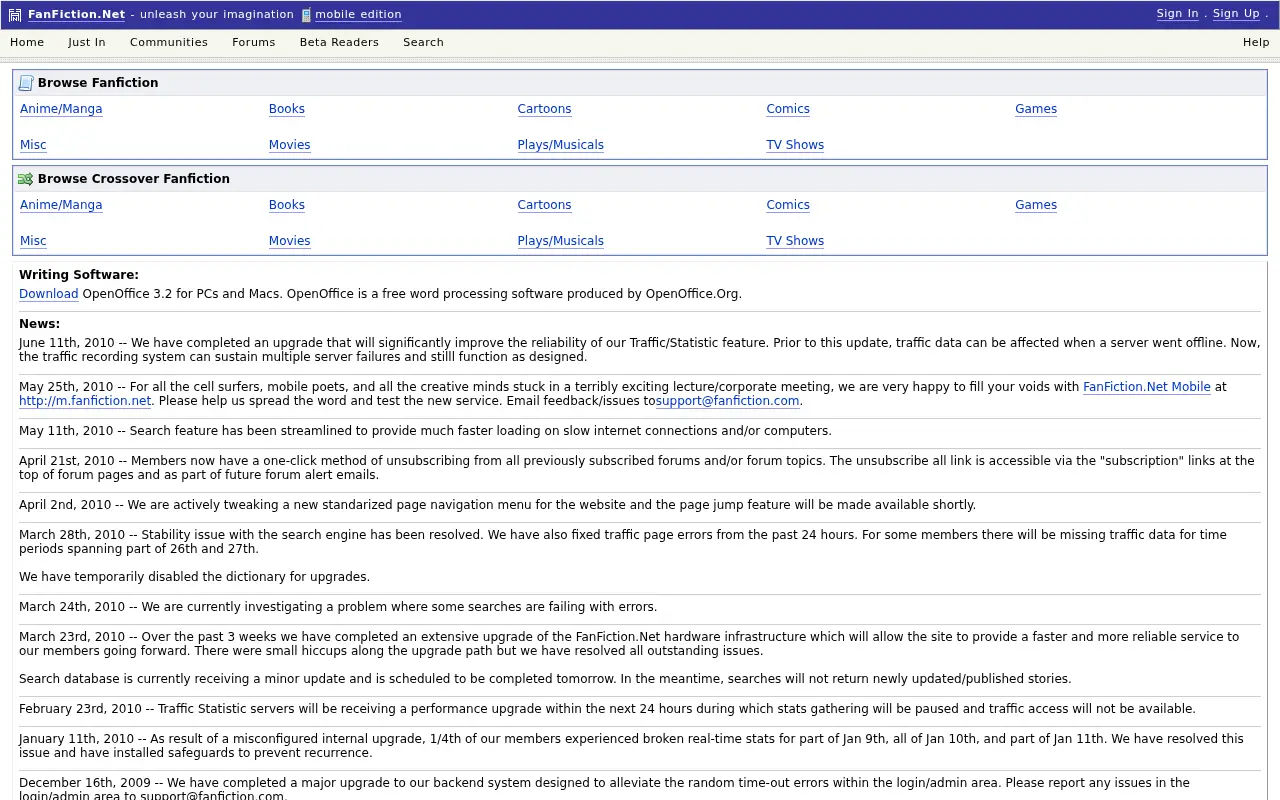
Task: Open the Help menu item
Action: (1256, 42)
